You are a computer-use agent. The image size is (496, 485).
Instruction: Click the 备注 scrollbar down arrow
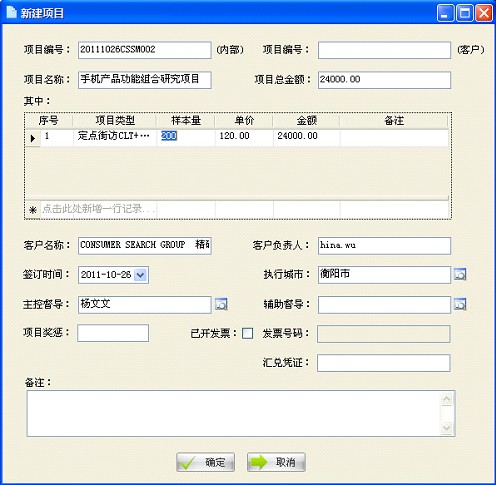point(446,427)
